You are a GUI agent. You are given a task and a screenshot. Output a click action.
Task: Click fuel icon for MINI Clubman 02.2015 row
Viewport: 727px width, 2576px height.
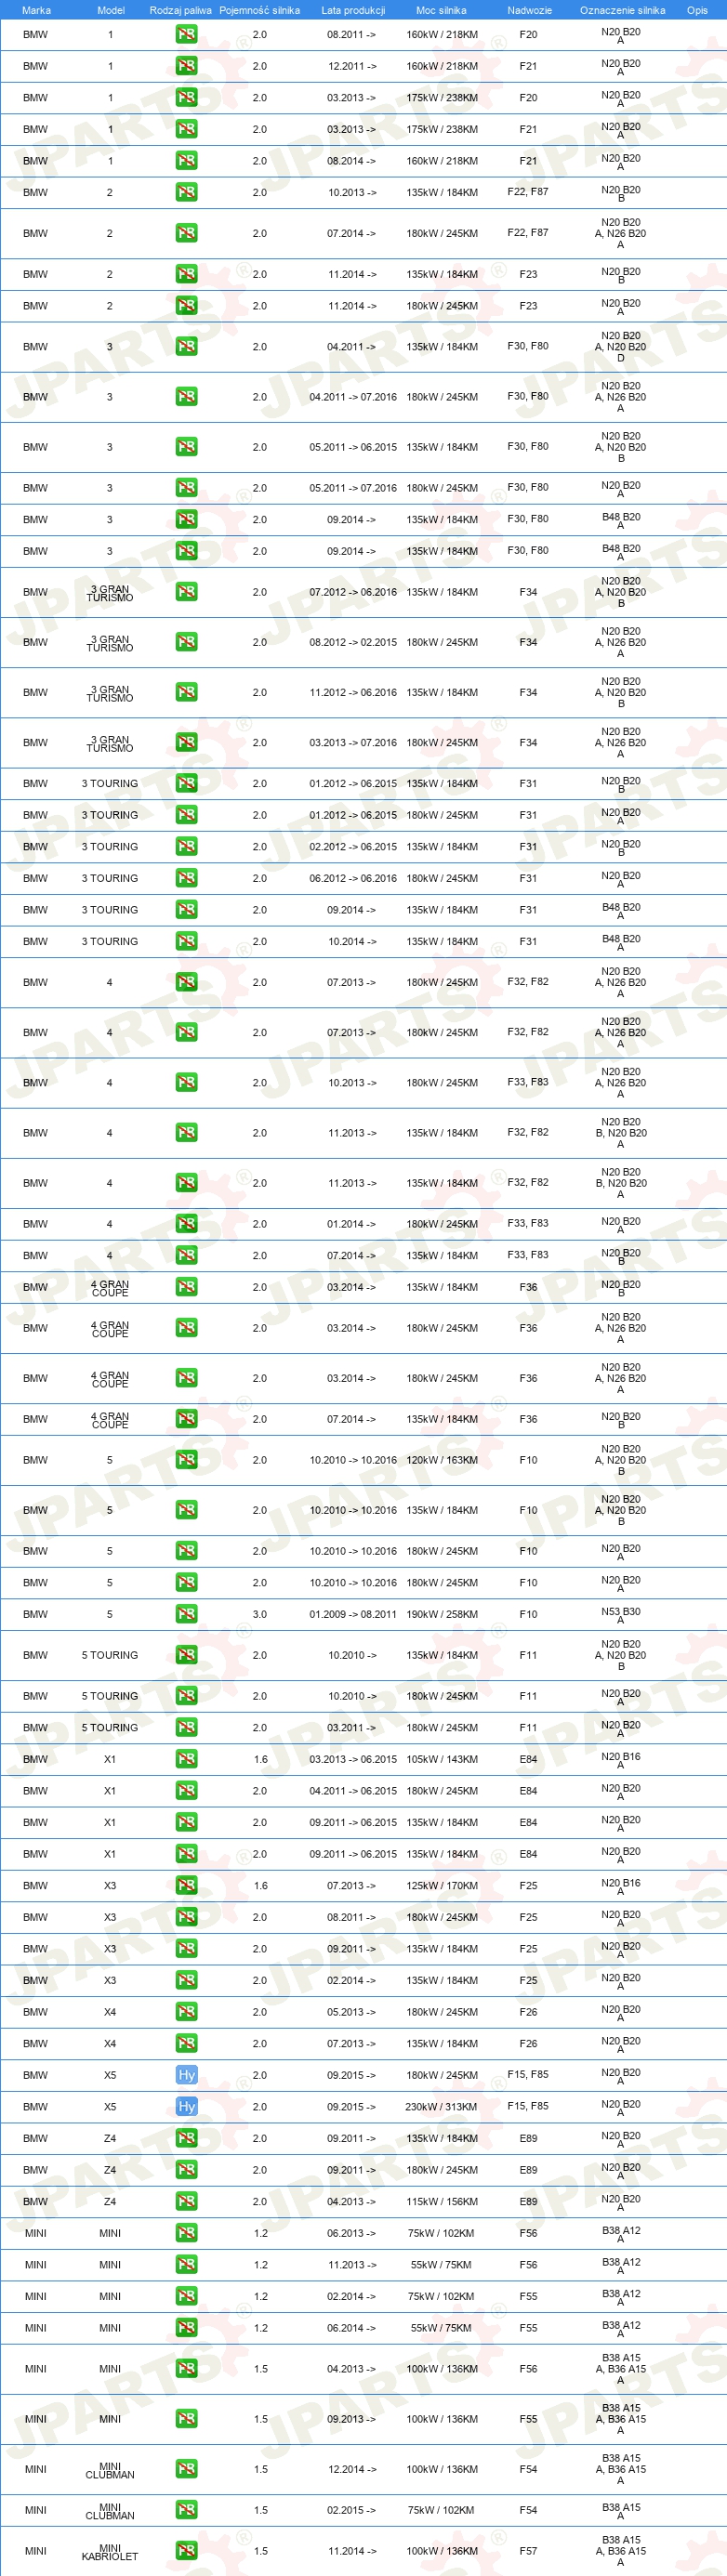186,2510
